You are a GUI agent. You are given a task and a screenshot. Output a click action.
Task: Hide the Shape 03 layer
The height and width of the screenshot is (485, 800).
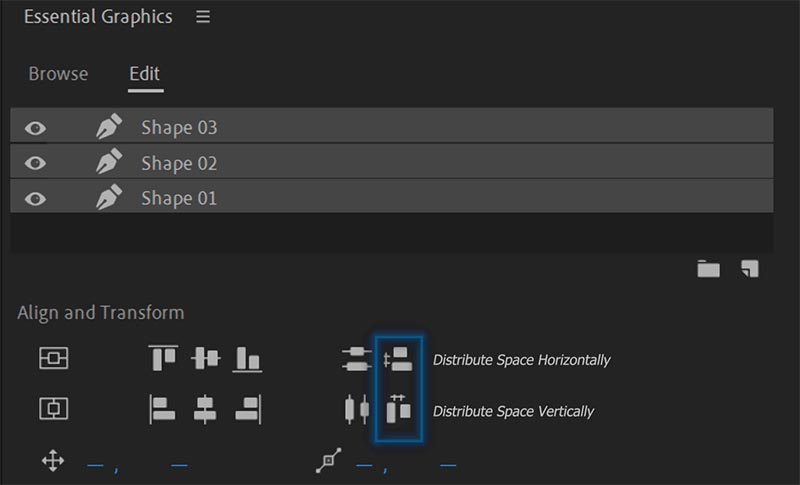[35, 128]
